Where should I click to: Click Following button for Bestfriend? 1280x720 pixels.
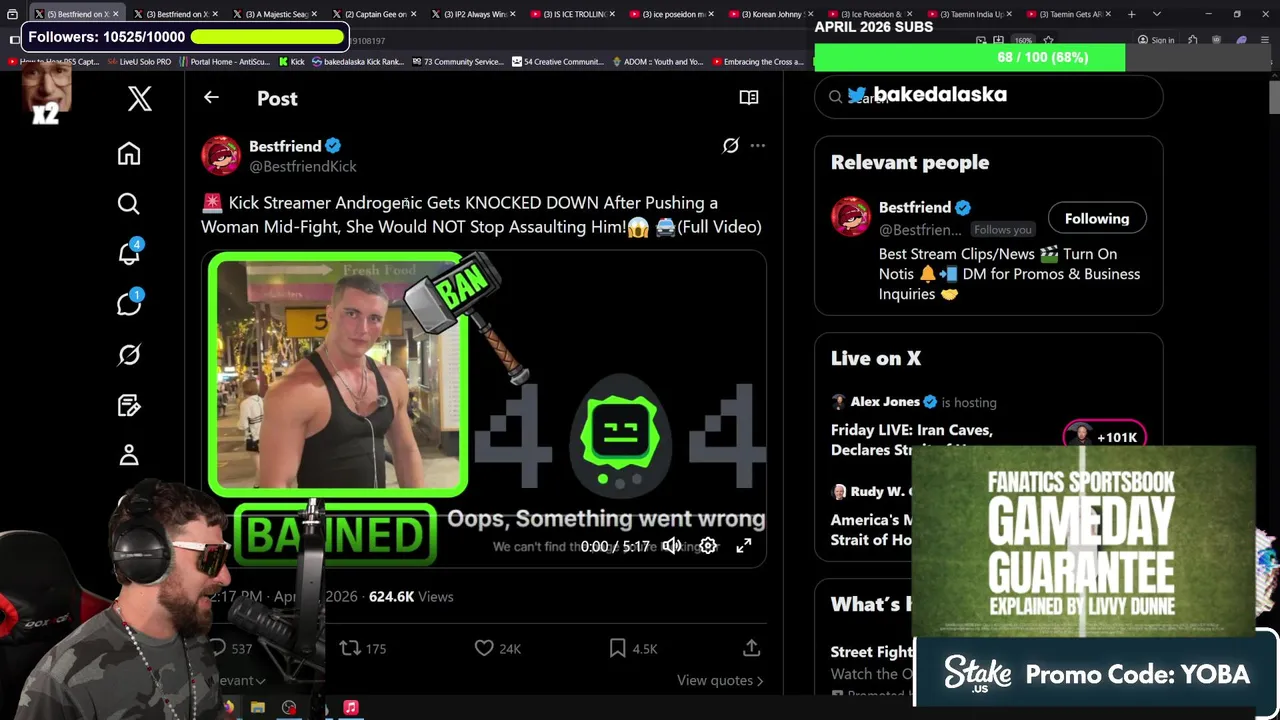click(1097, 218)
